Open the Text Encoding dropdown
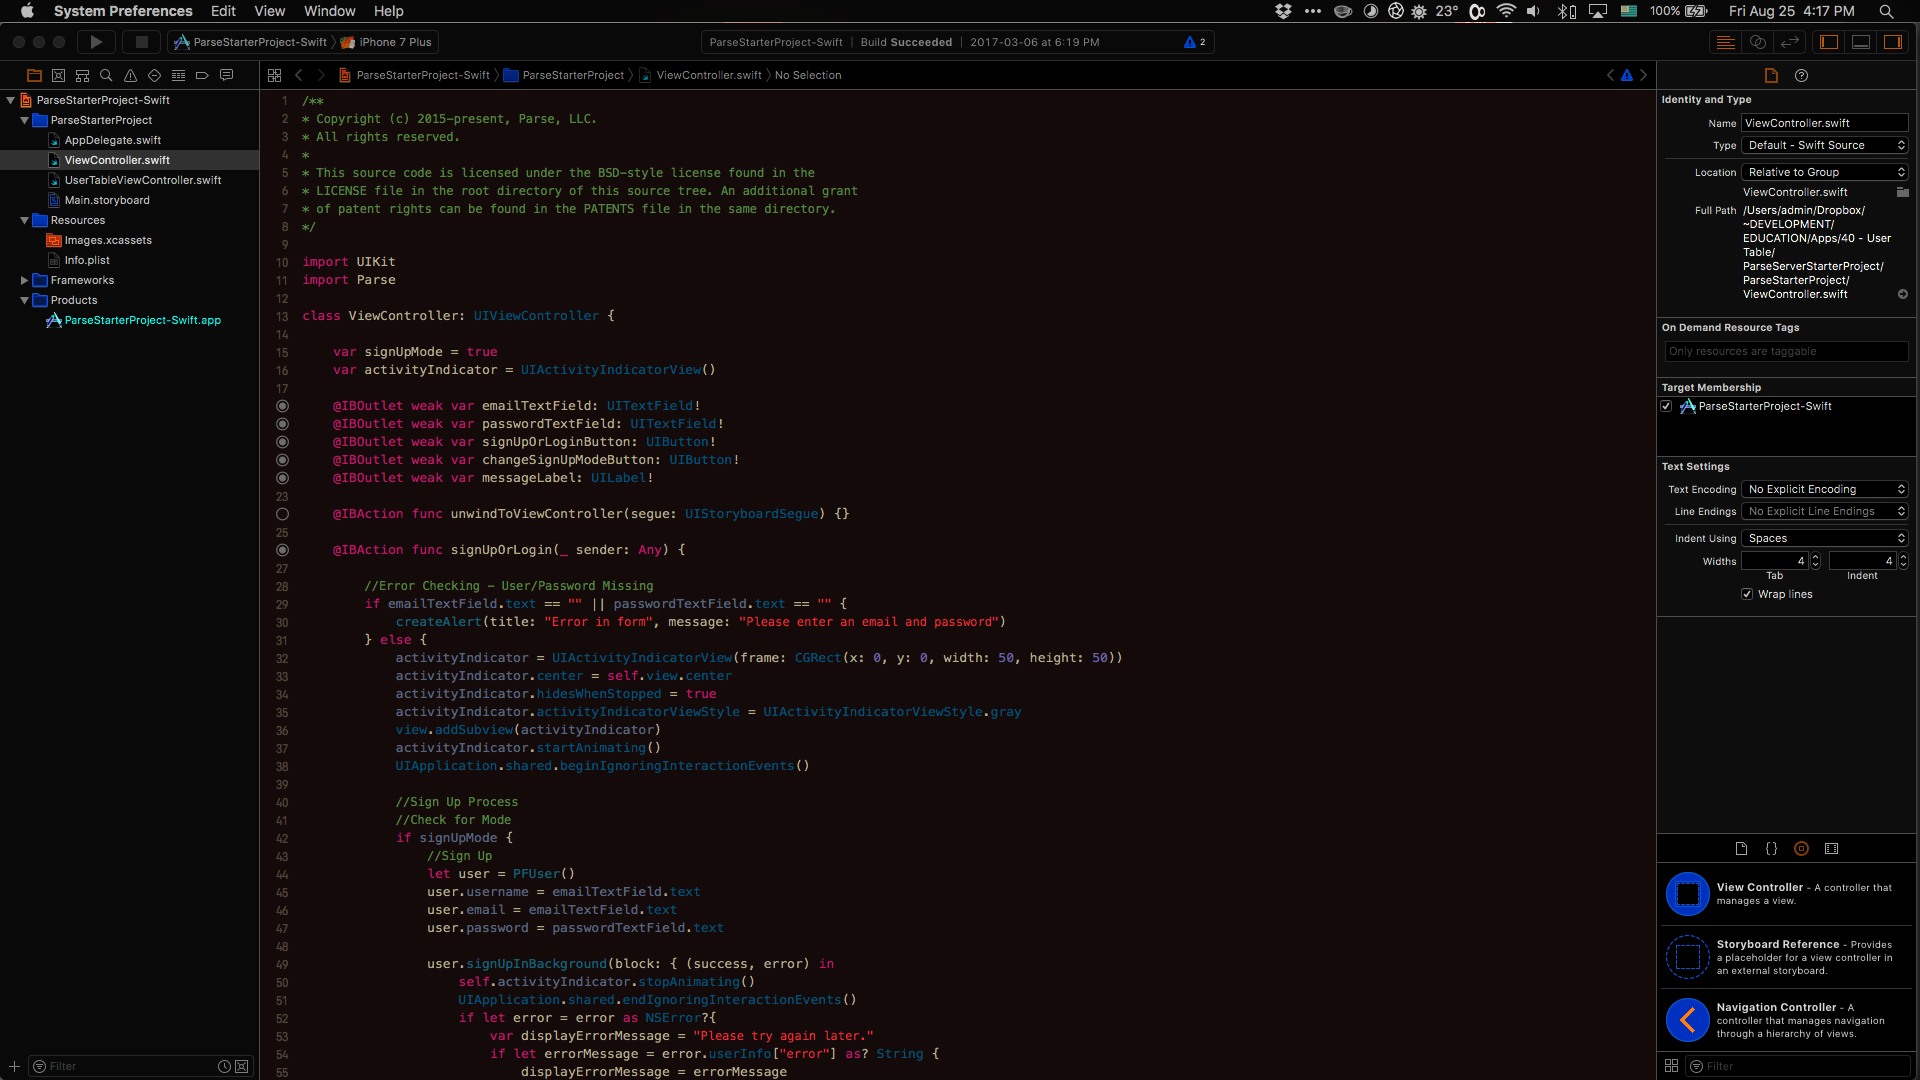1920x1080 pixels. [x=1825, y=489]
